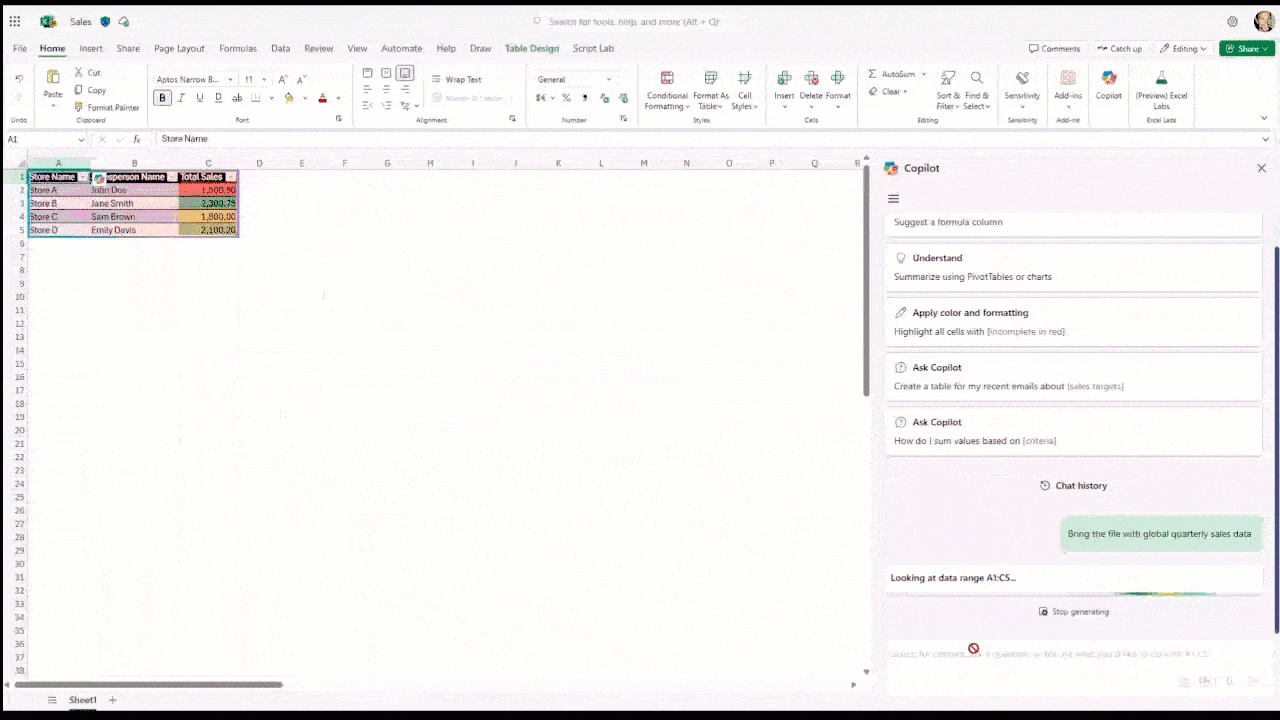Toggle Italic formatting button
The height and width of the screenshot is (720, 1280).
point(181,98)
